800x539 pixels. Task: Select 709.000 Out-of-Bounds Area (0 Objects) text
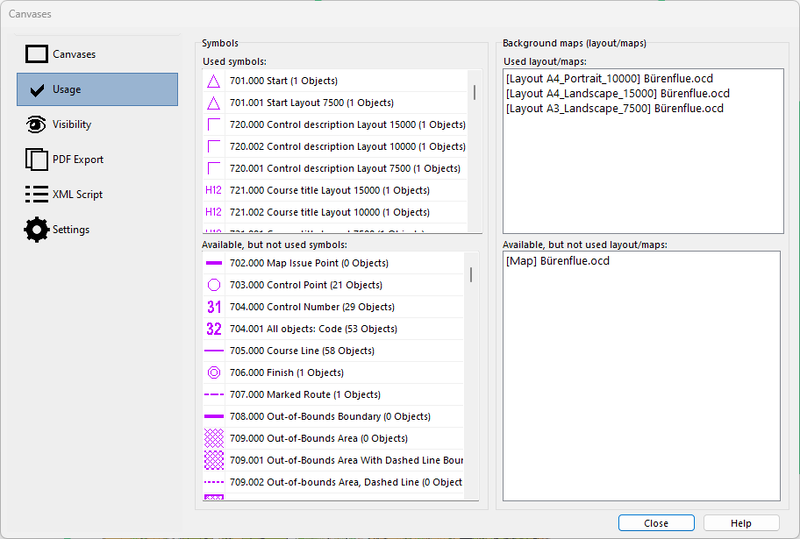pos(319,438)
